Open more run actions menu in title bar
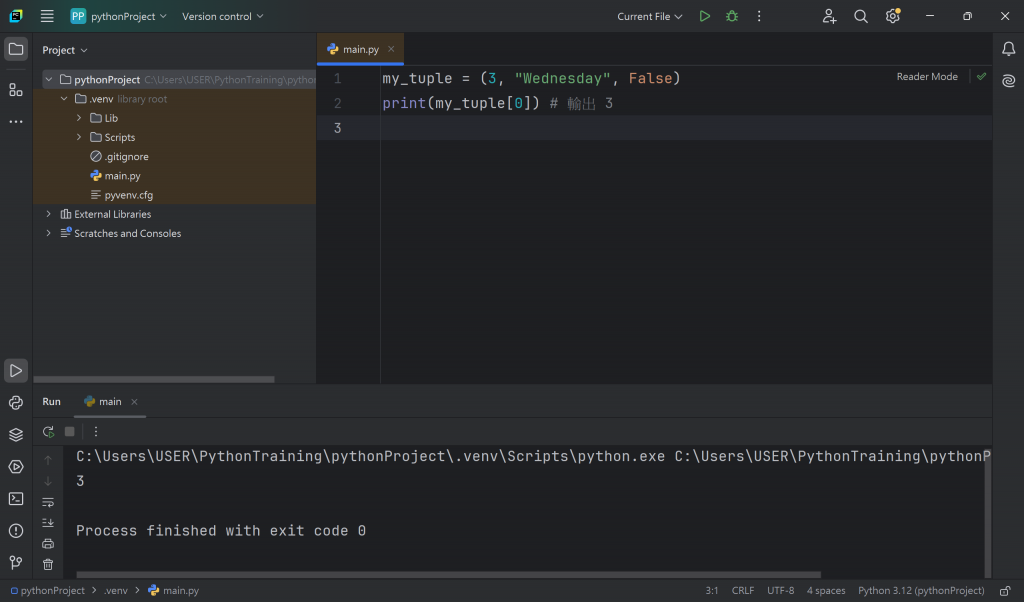 click(x=759, y=16)
